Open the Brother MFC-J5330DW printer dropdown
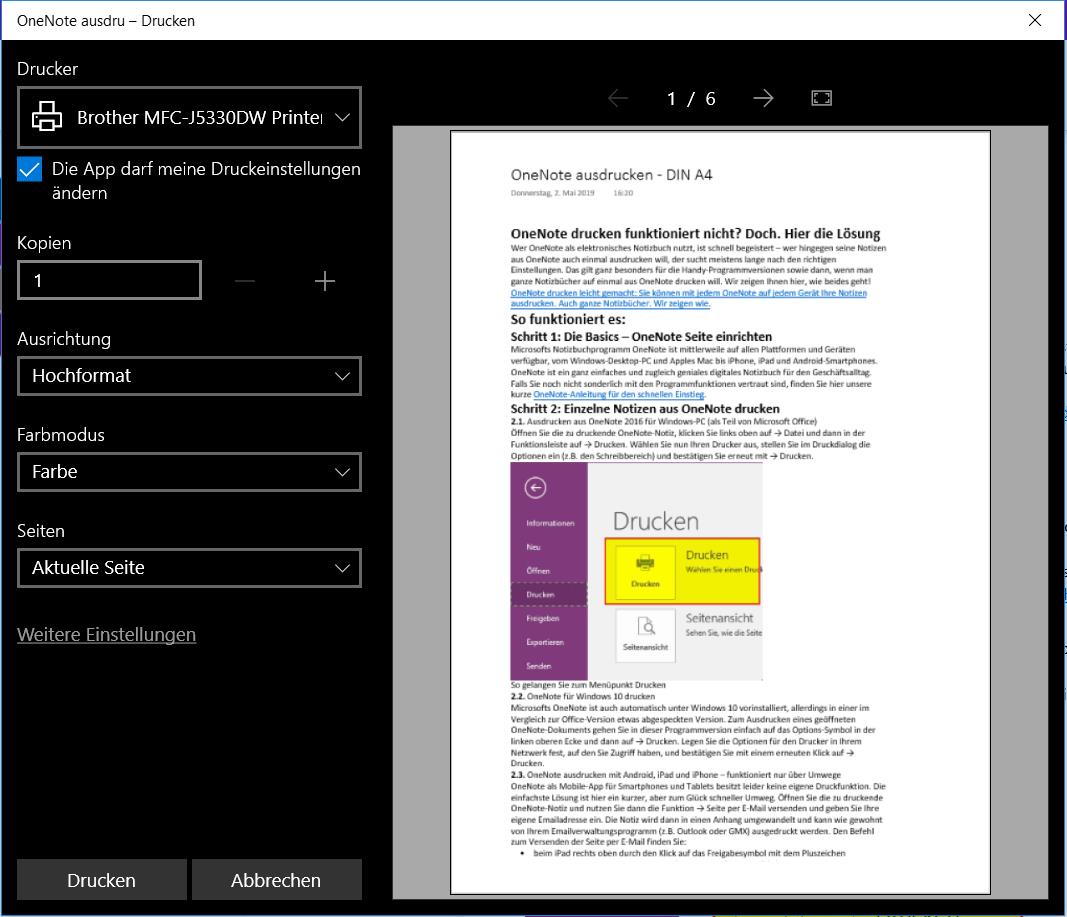Viewport: 1067px width, 917px height. [189, 118]
